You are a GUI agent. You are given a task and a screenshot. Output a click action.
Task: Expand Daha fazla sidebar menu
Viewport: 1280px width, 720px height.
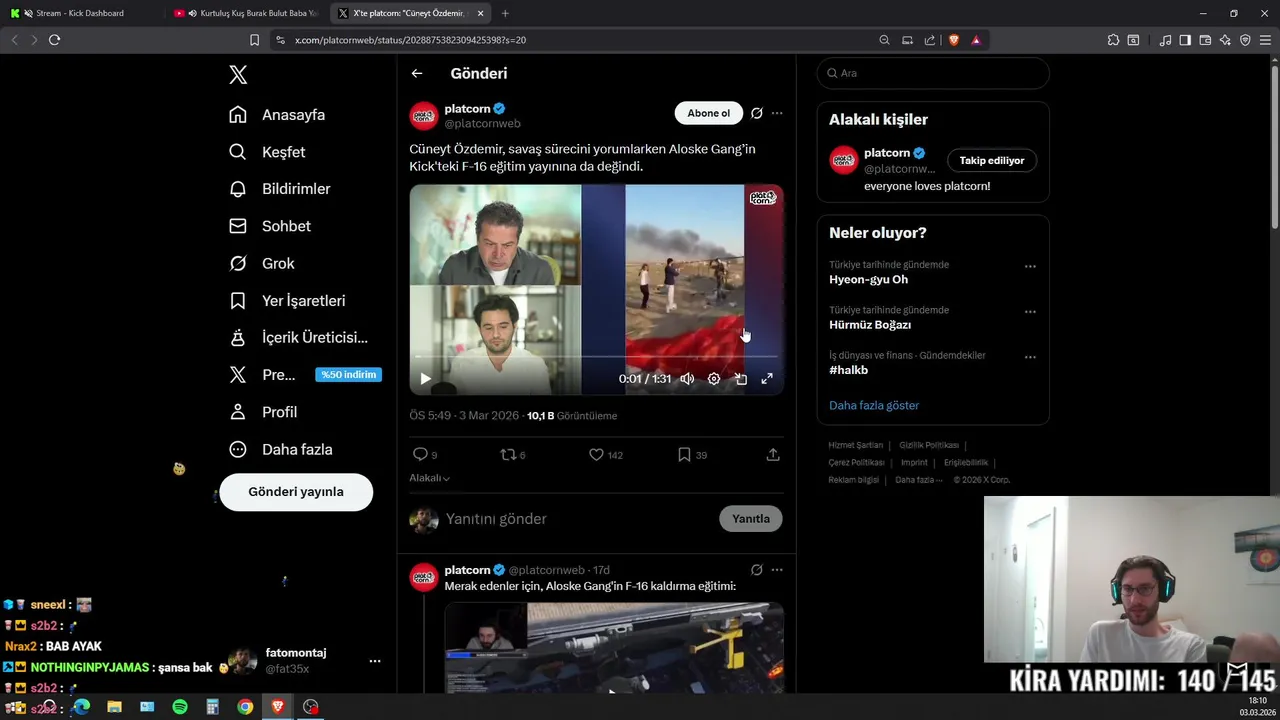(281, 449)
